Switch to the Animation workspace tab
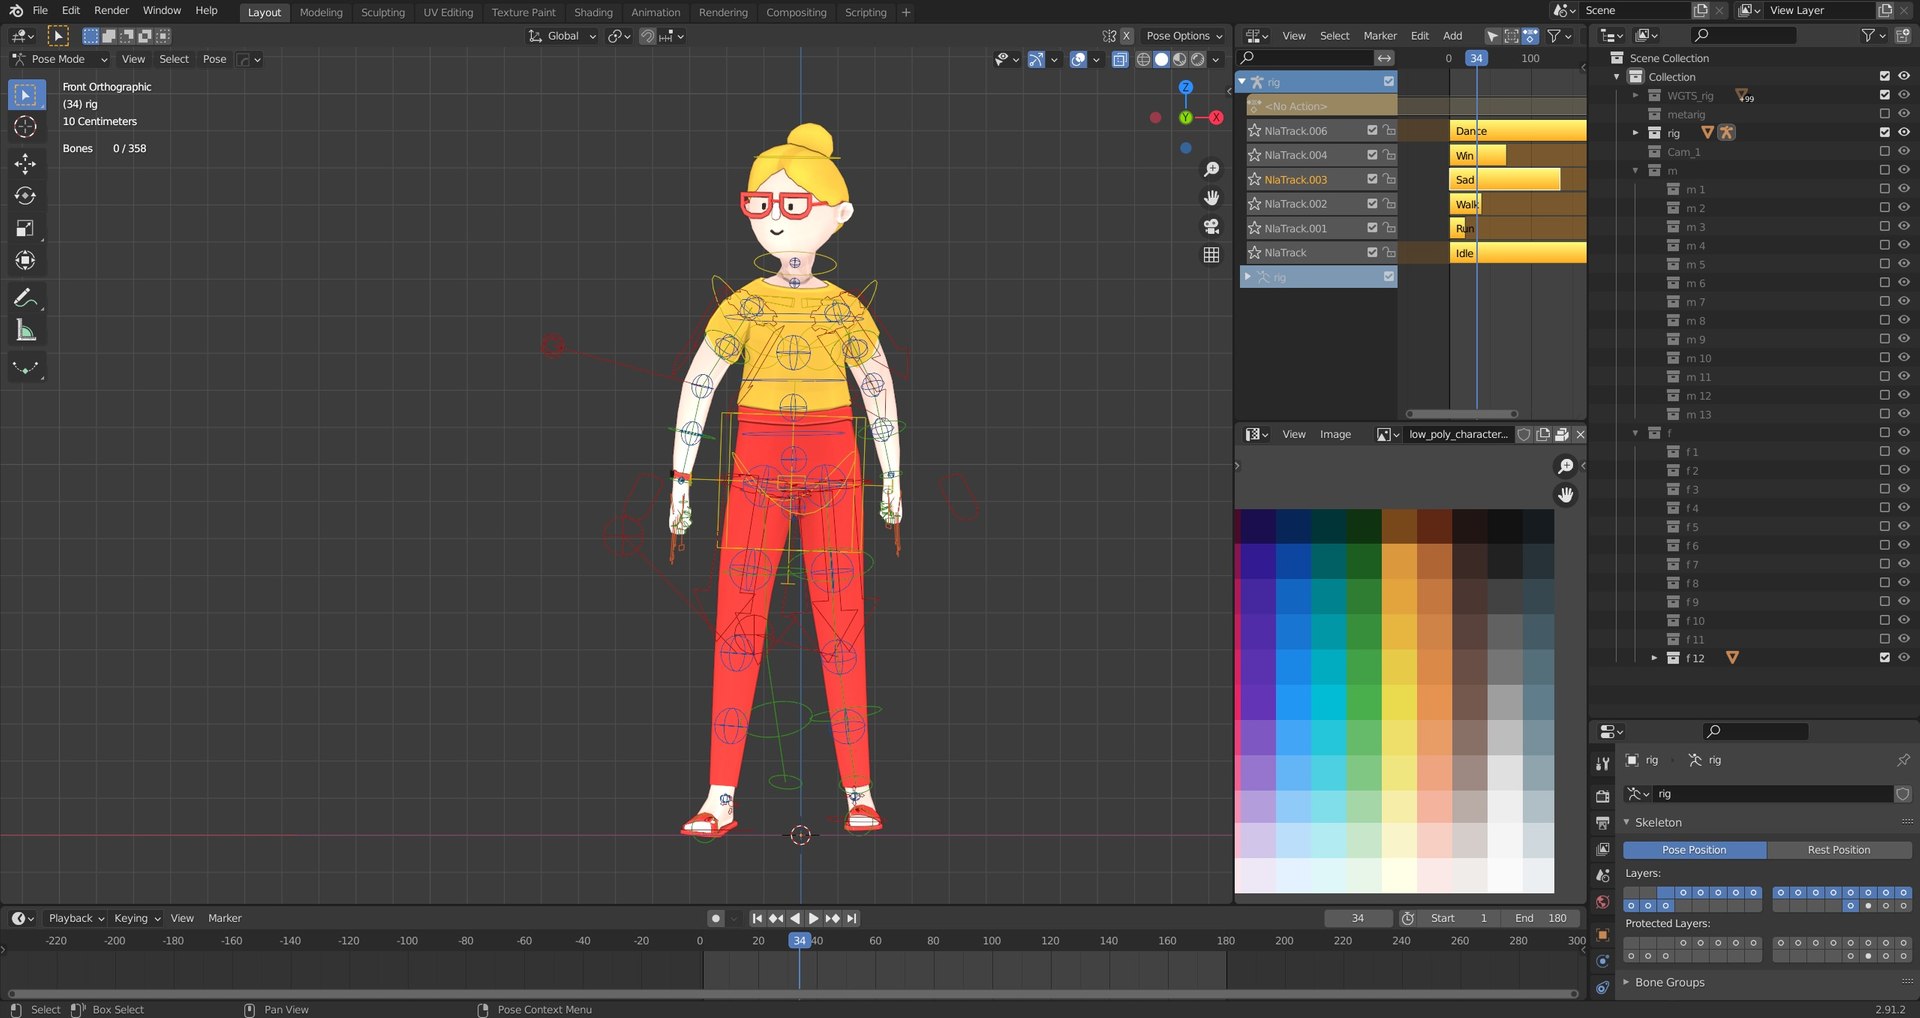1920x1018 pixels. (x=656, y=12)
